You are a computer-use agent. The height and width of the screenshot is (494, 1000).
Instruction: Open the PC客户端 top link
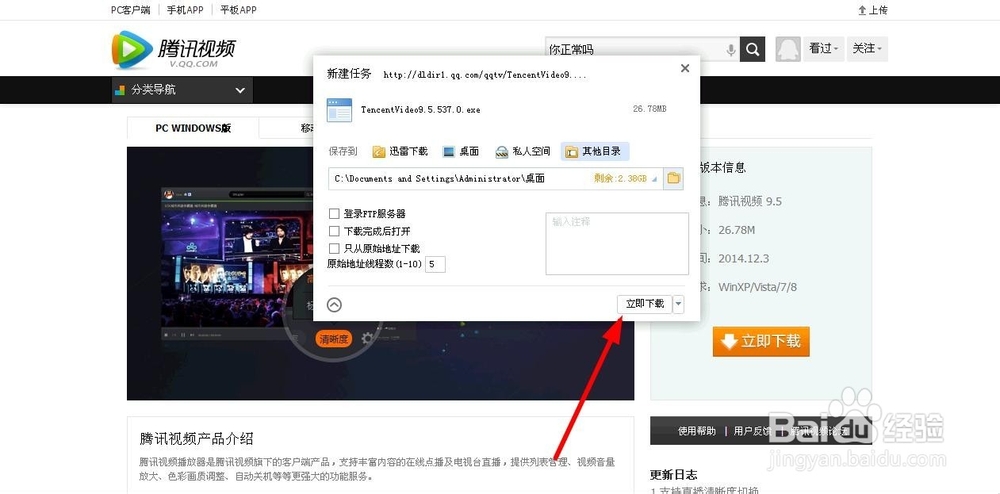click(x=131, y=10)
